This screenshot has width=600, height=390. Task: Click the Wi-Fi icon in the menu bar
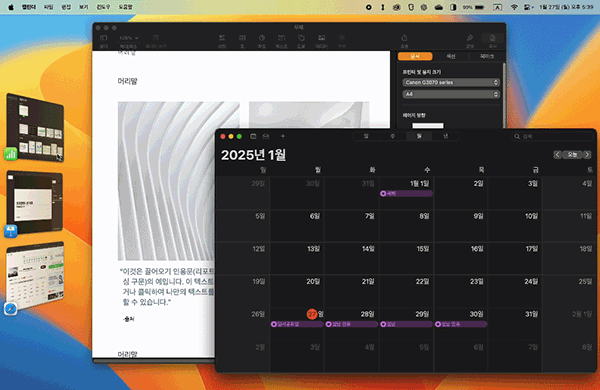coord(514,7)
